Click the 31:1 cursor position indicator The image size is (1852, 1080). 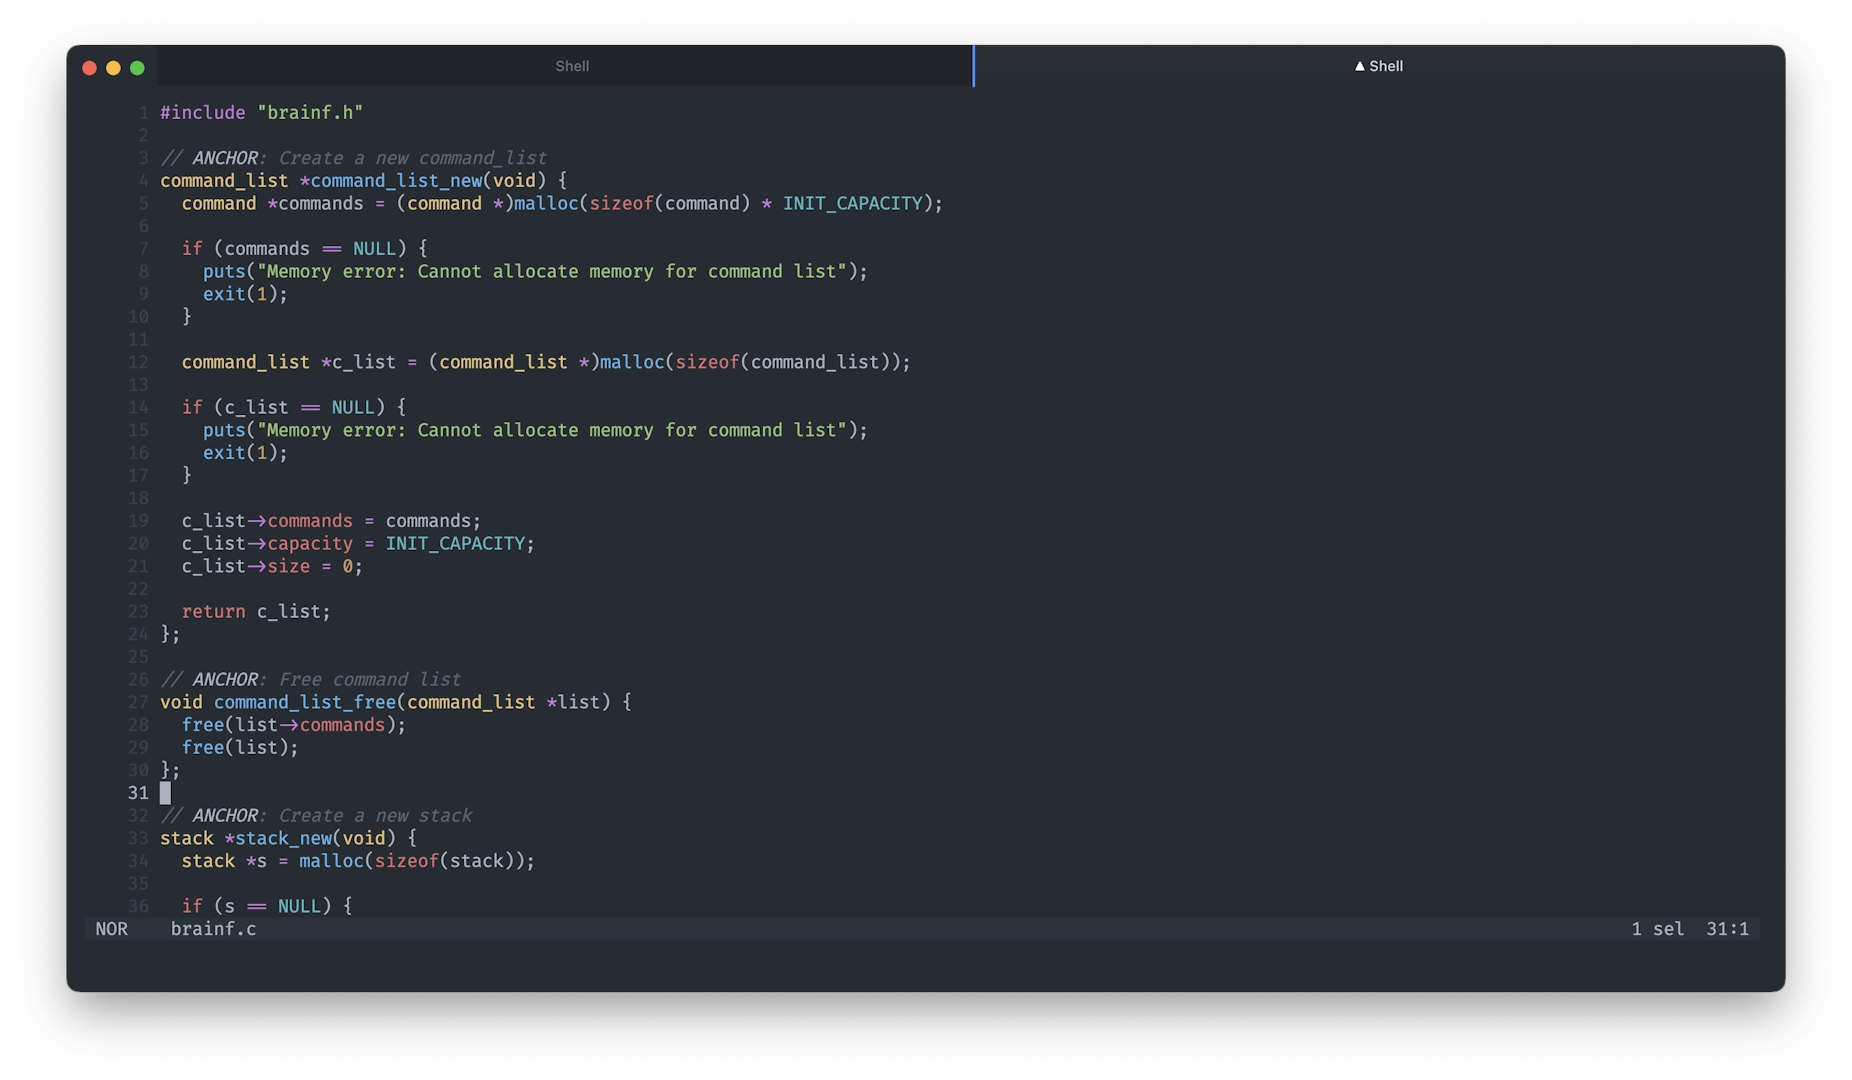pyautogui.click(x=1727, y=929)
